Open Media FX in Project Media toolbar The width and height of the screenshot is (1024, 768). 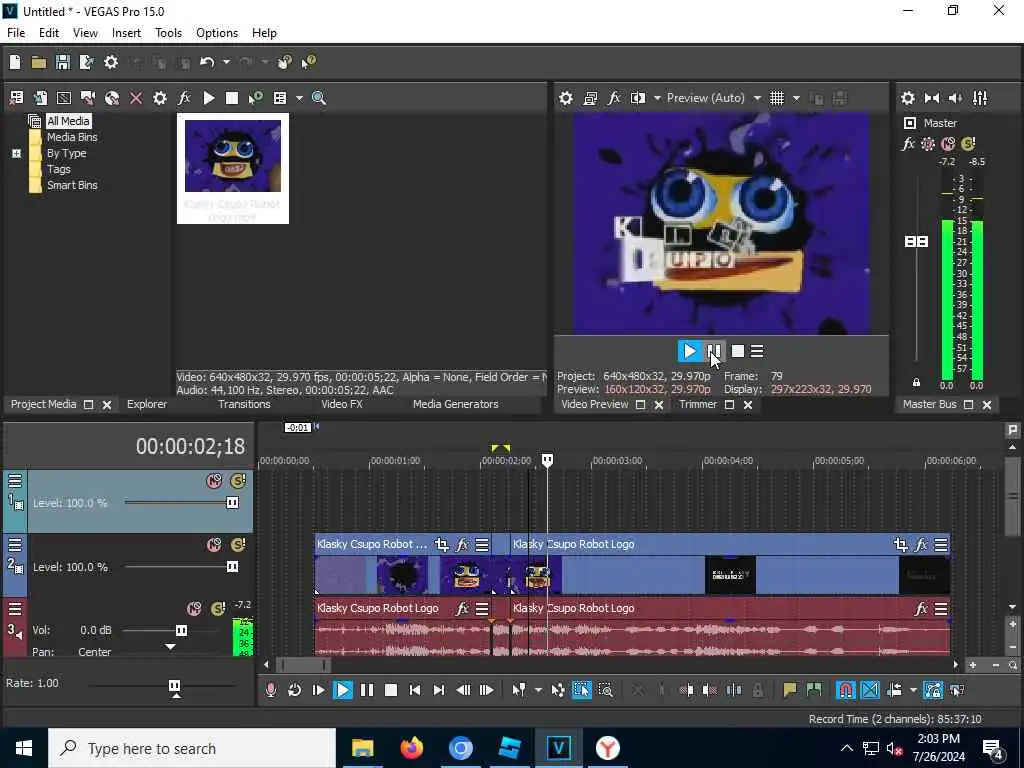(x=184, y=98)
